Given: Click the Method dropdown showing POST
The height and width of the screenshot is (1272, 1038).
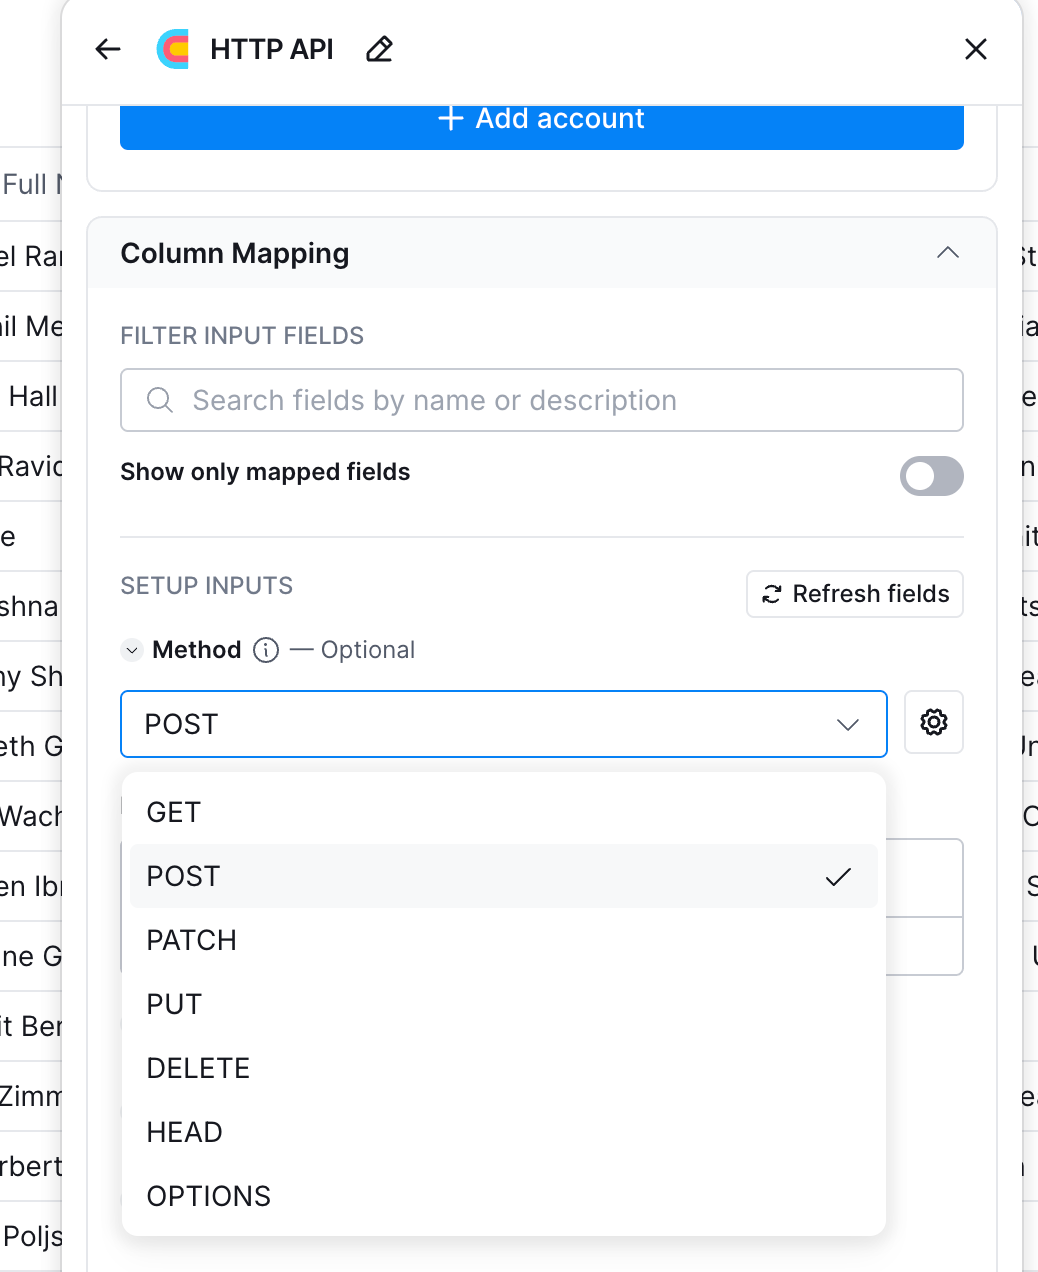Looking at the screenshot, I should [x=503, y=724].
